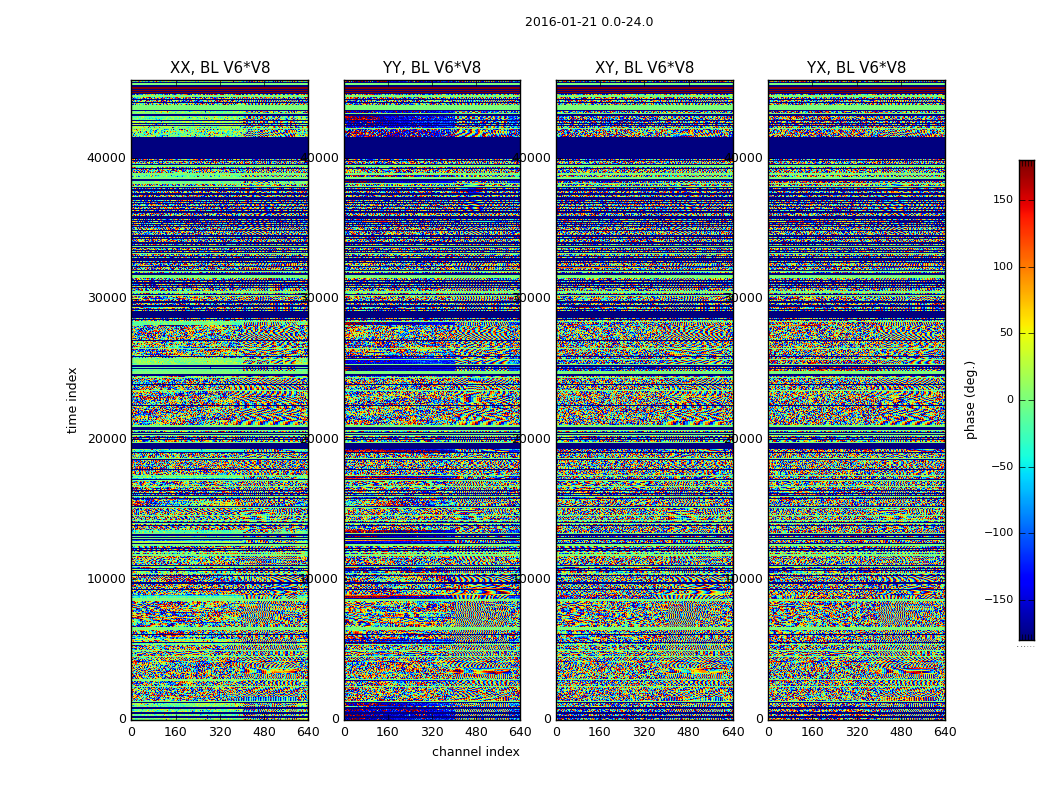Click the 0 y-tick label of XX panel
The width and height of the screenshot is (1050, 800).
[123, 719]
